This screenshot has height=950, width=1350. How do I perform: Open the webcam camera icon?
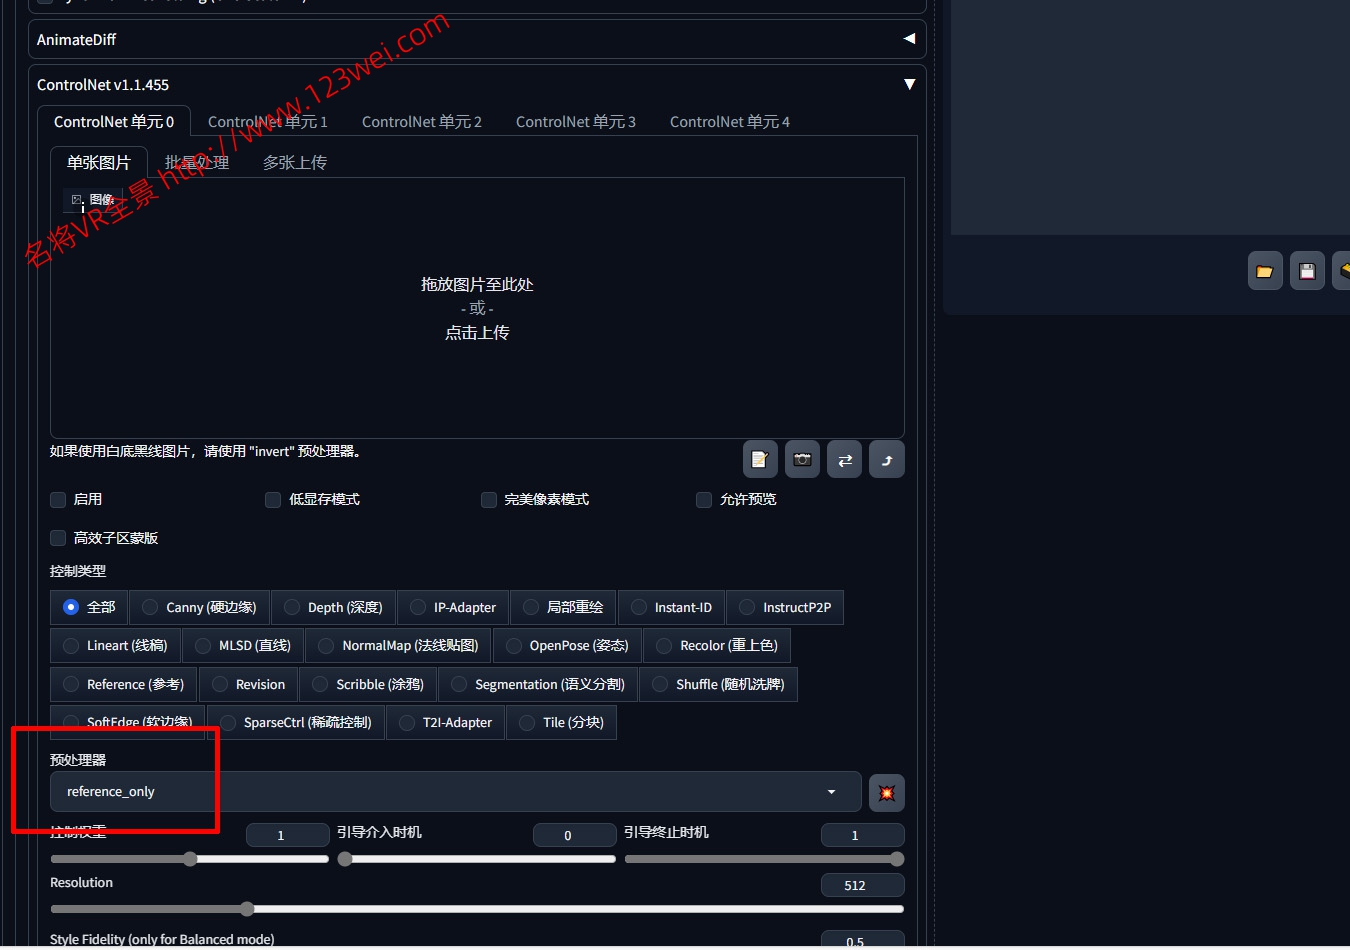[802, 460]
